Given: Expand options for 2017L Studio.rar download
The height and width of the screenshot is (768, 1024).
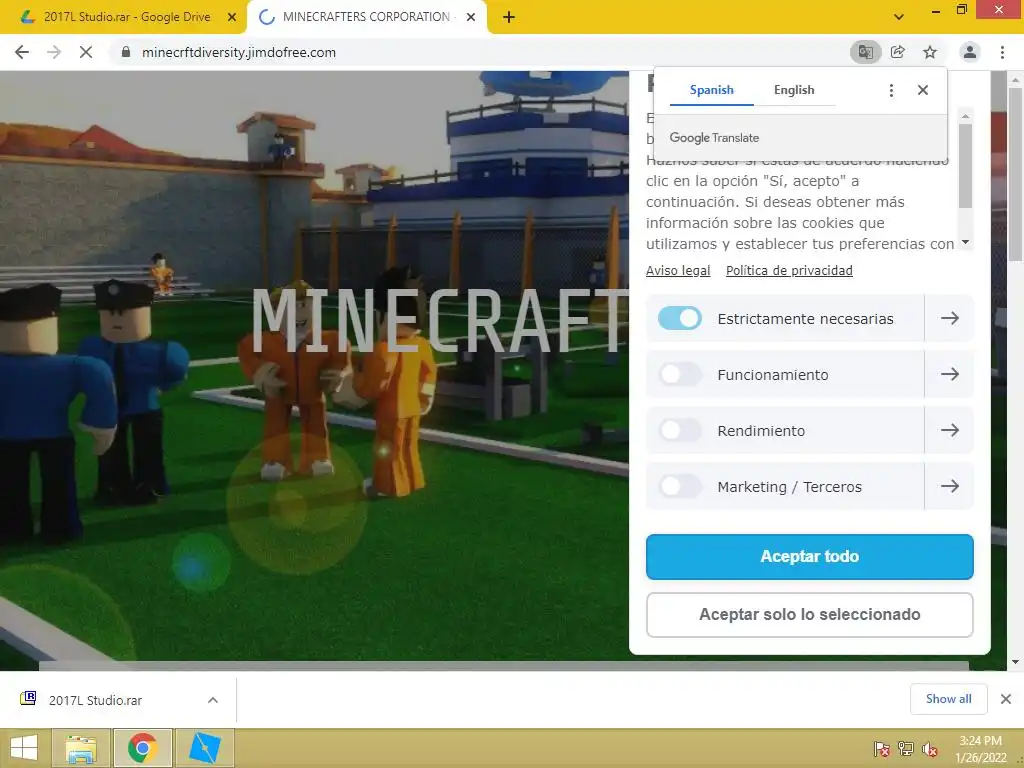Looking at the screenshot, I should [213, 700].
